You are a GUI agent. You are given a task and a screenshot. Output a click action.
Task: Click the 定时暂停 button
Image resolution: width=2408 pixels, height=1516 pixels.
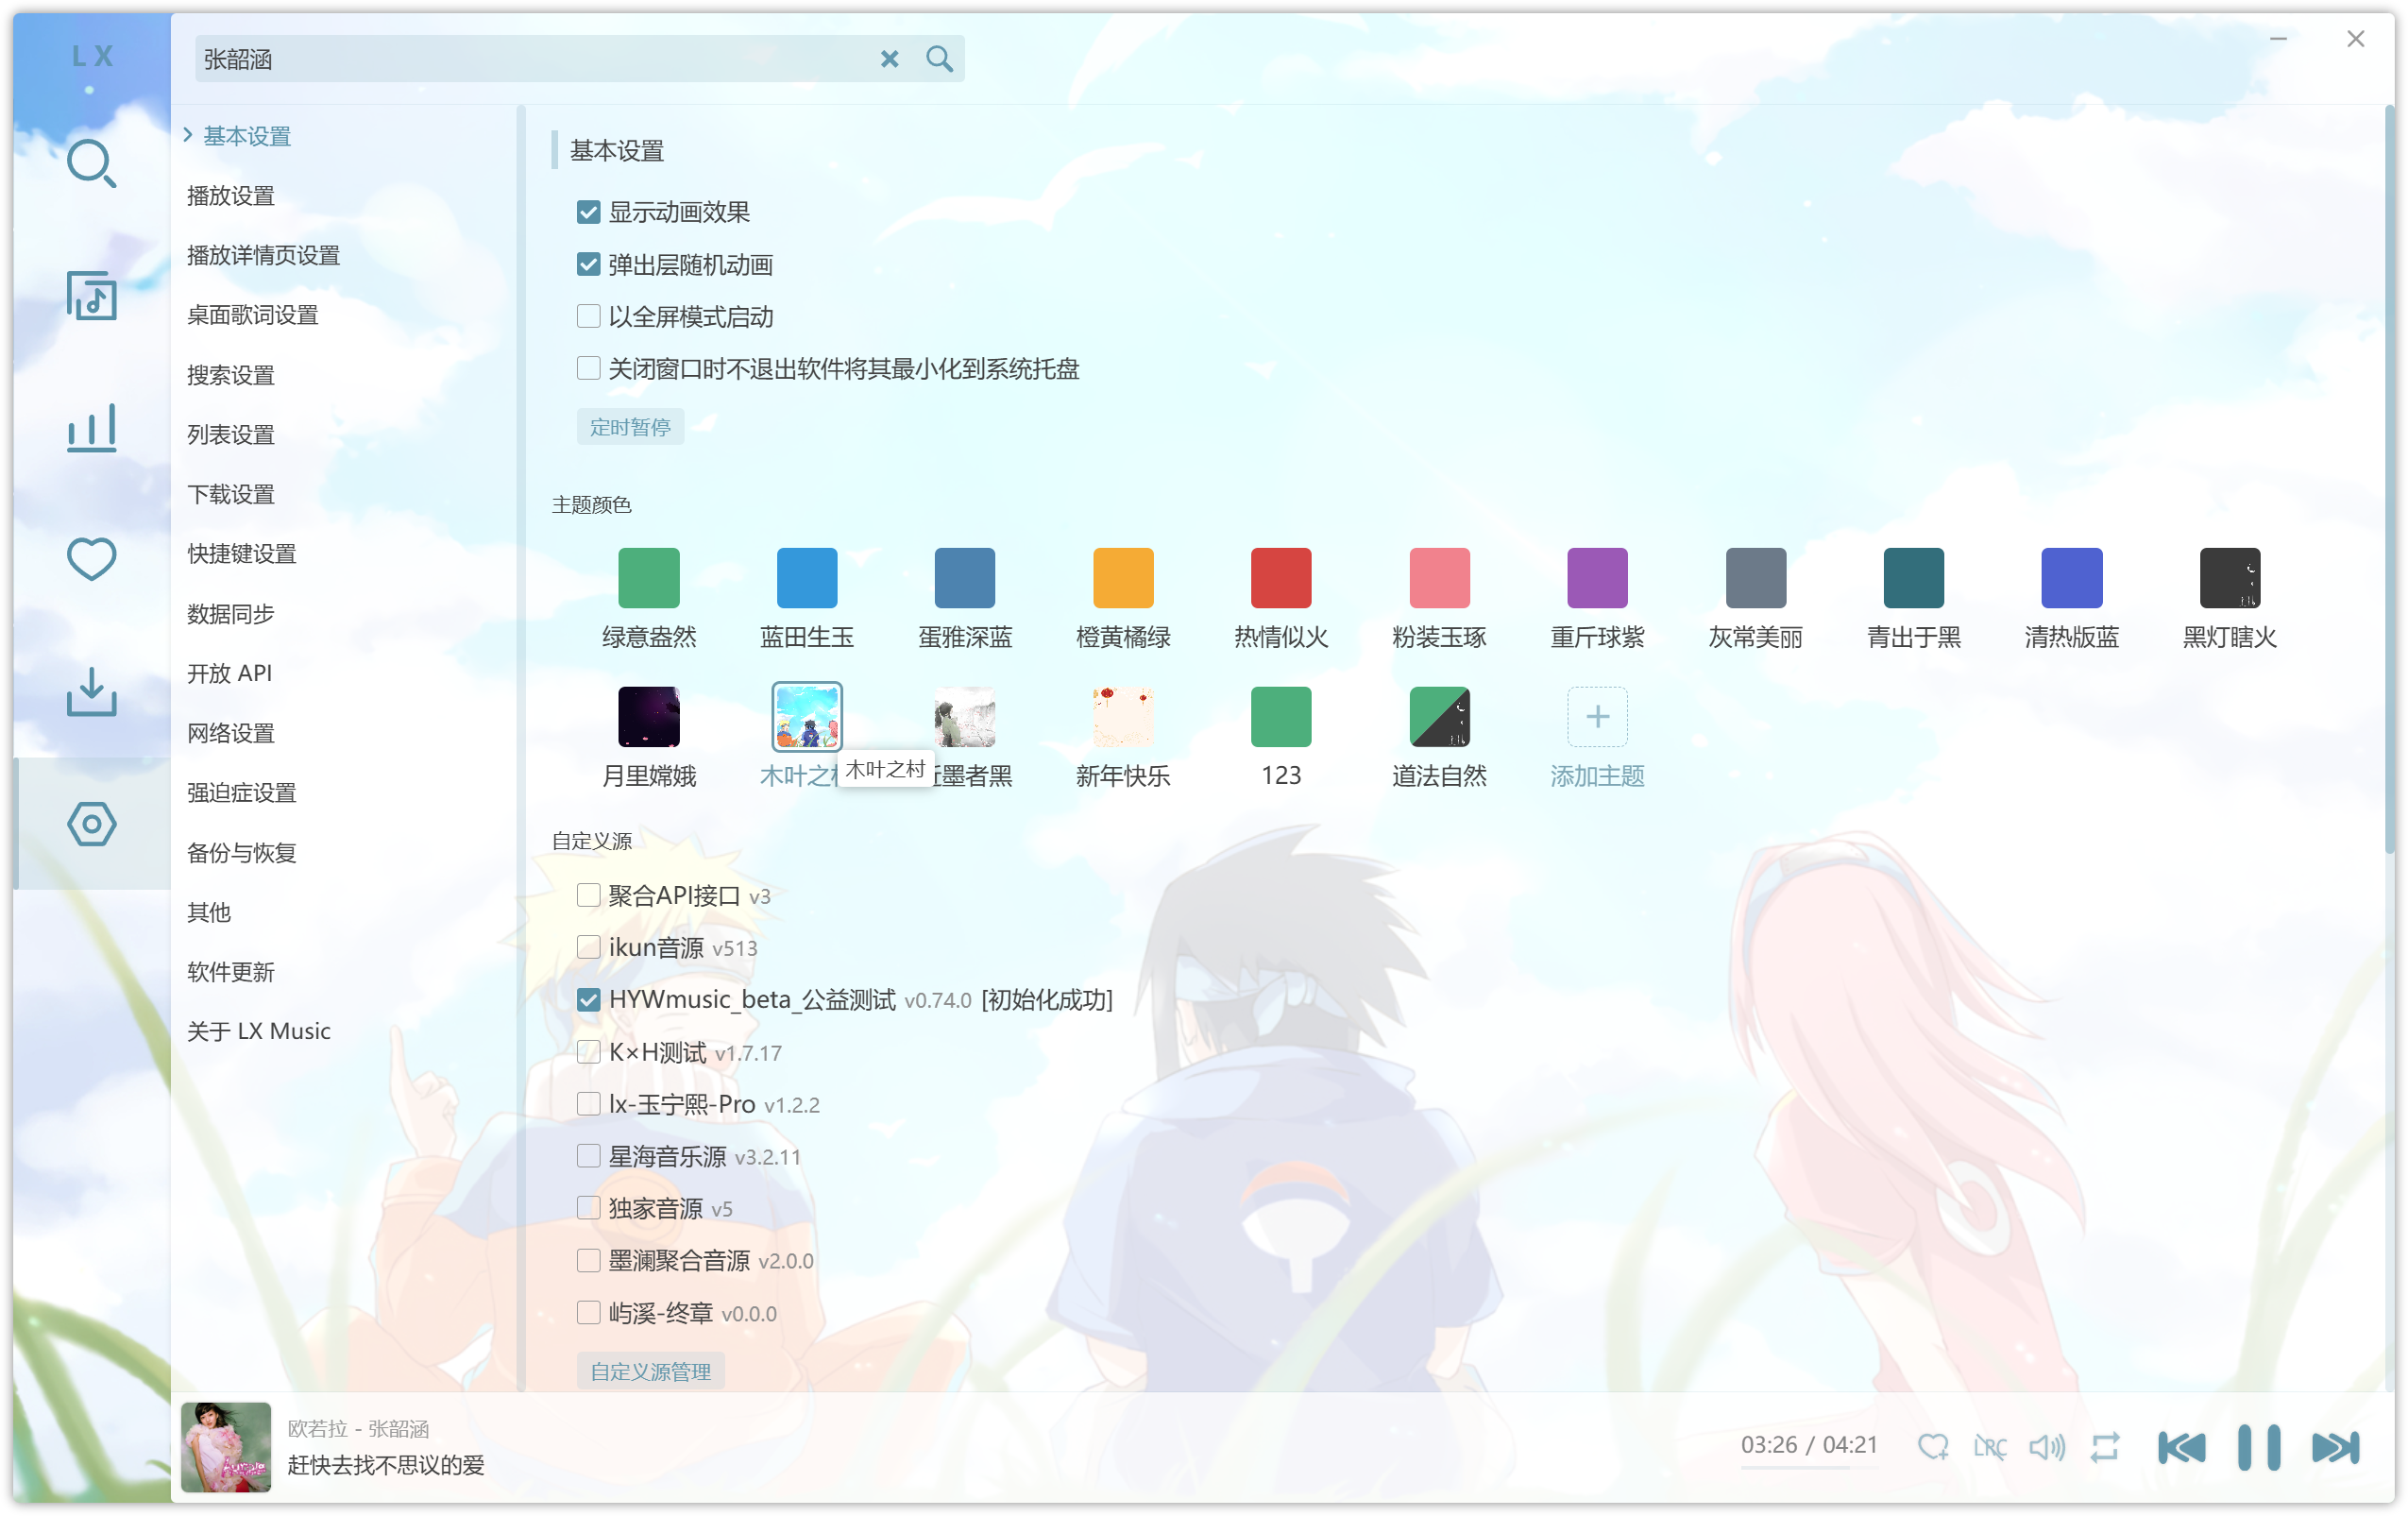point(630,427)
